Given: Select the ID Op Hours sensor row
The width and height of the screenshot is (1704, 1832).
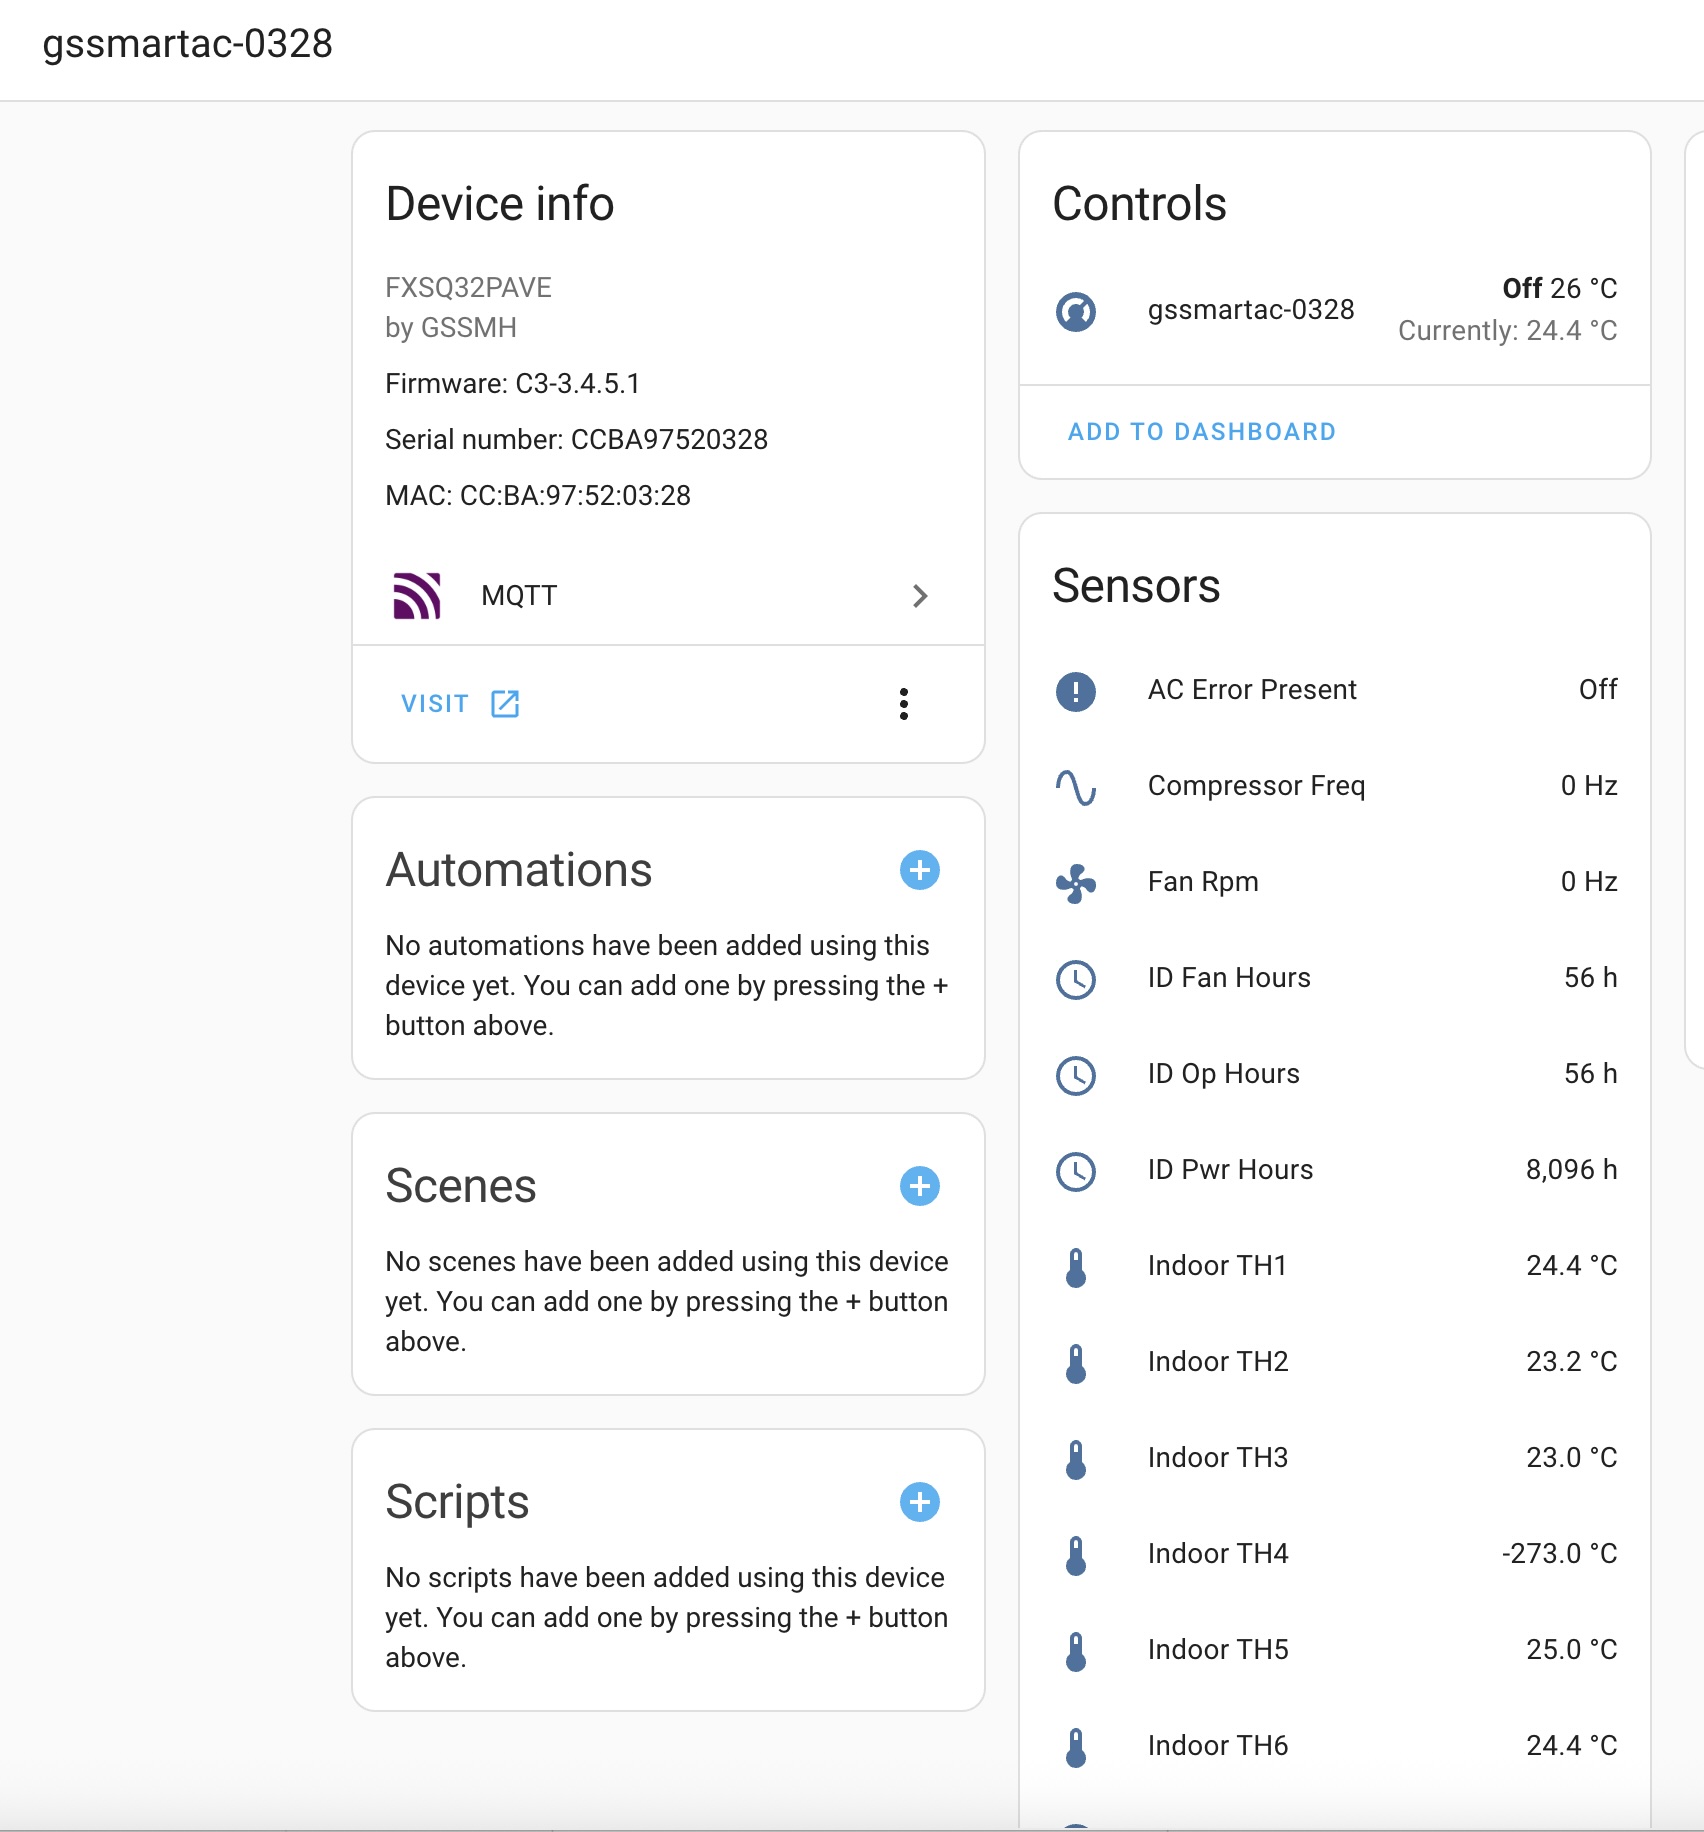Looking at the screenshot, I should click(1224, 1074).
